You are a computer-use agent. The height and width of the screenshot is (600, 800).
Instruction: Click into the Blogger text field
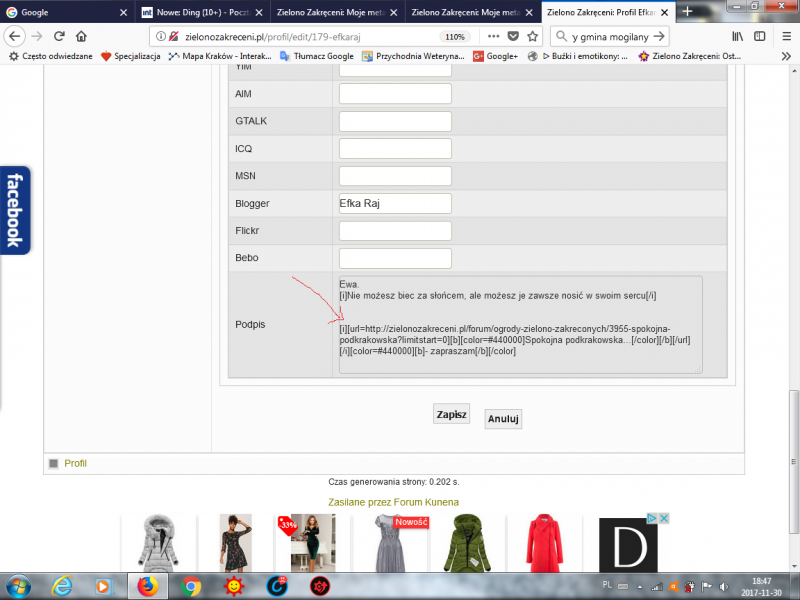click(x=395, y=204)
